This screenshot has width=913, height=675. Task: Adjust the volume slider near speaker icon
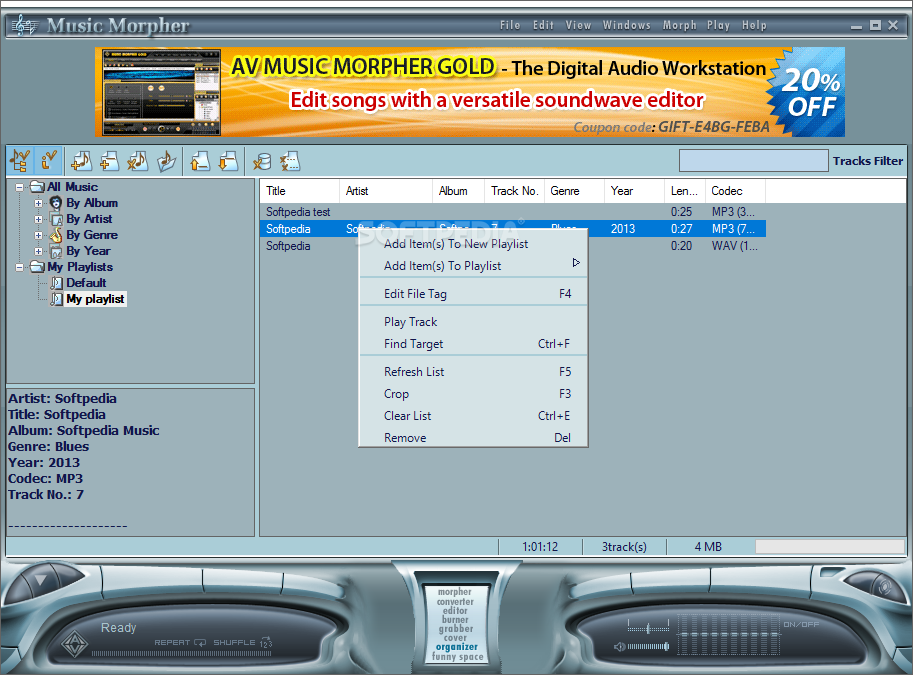tap(648, 646)
